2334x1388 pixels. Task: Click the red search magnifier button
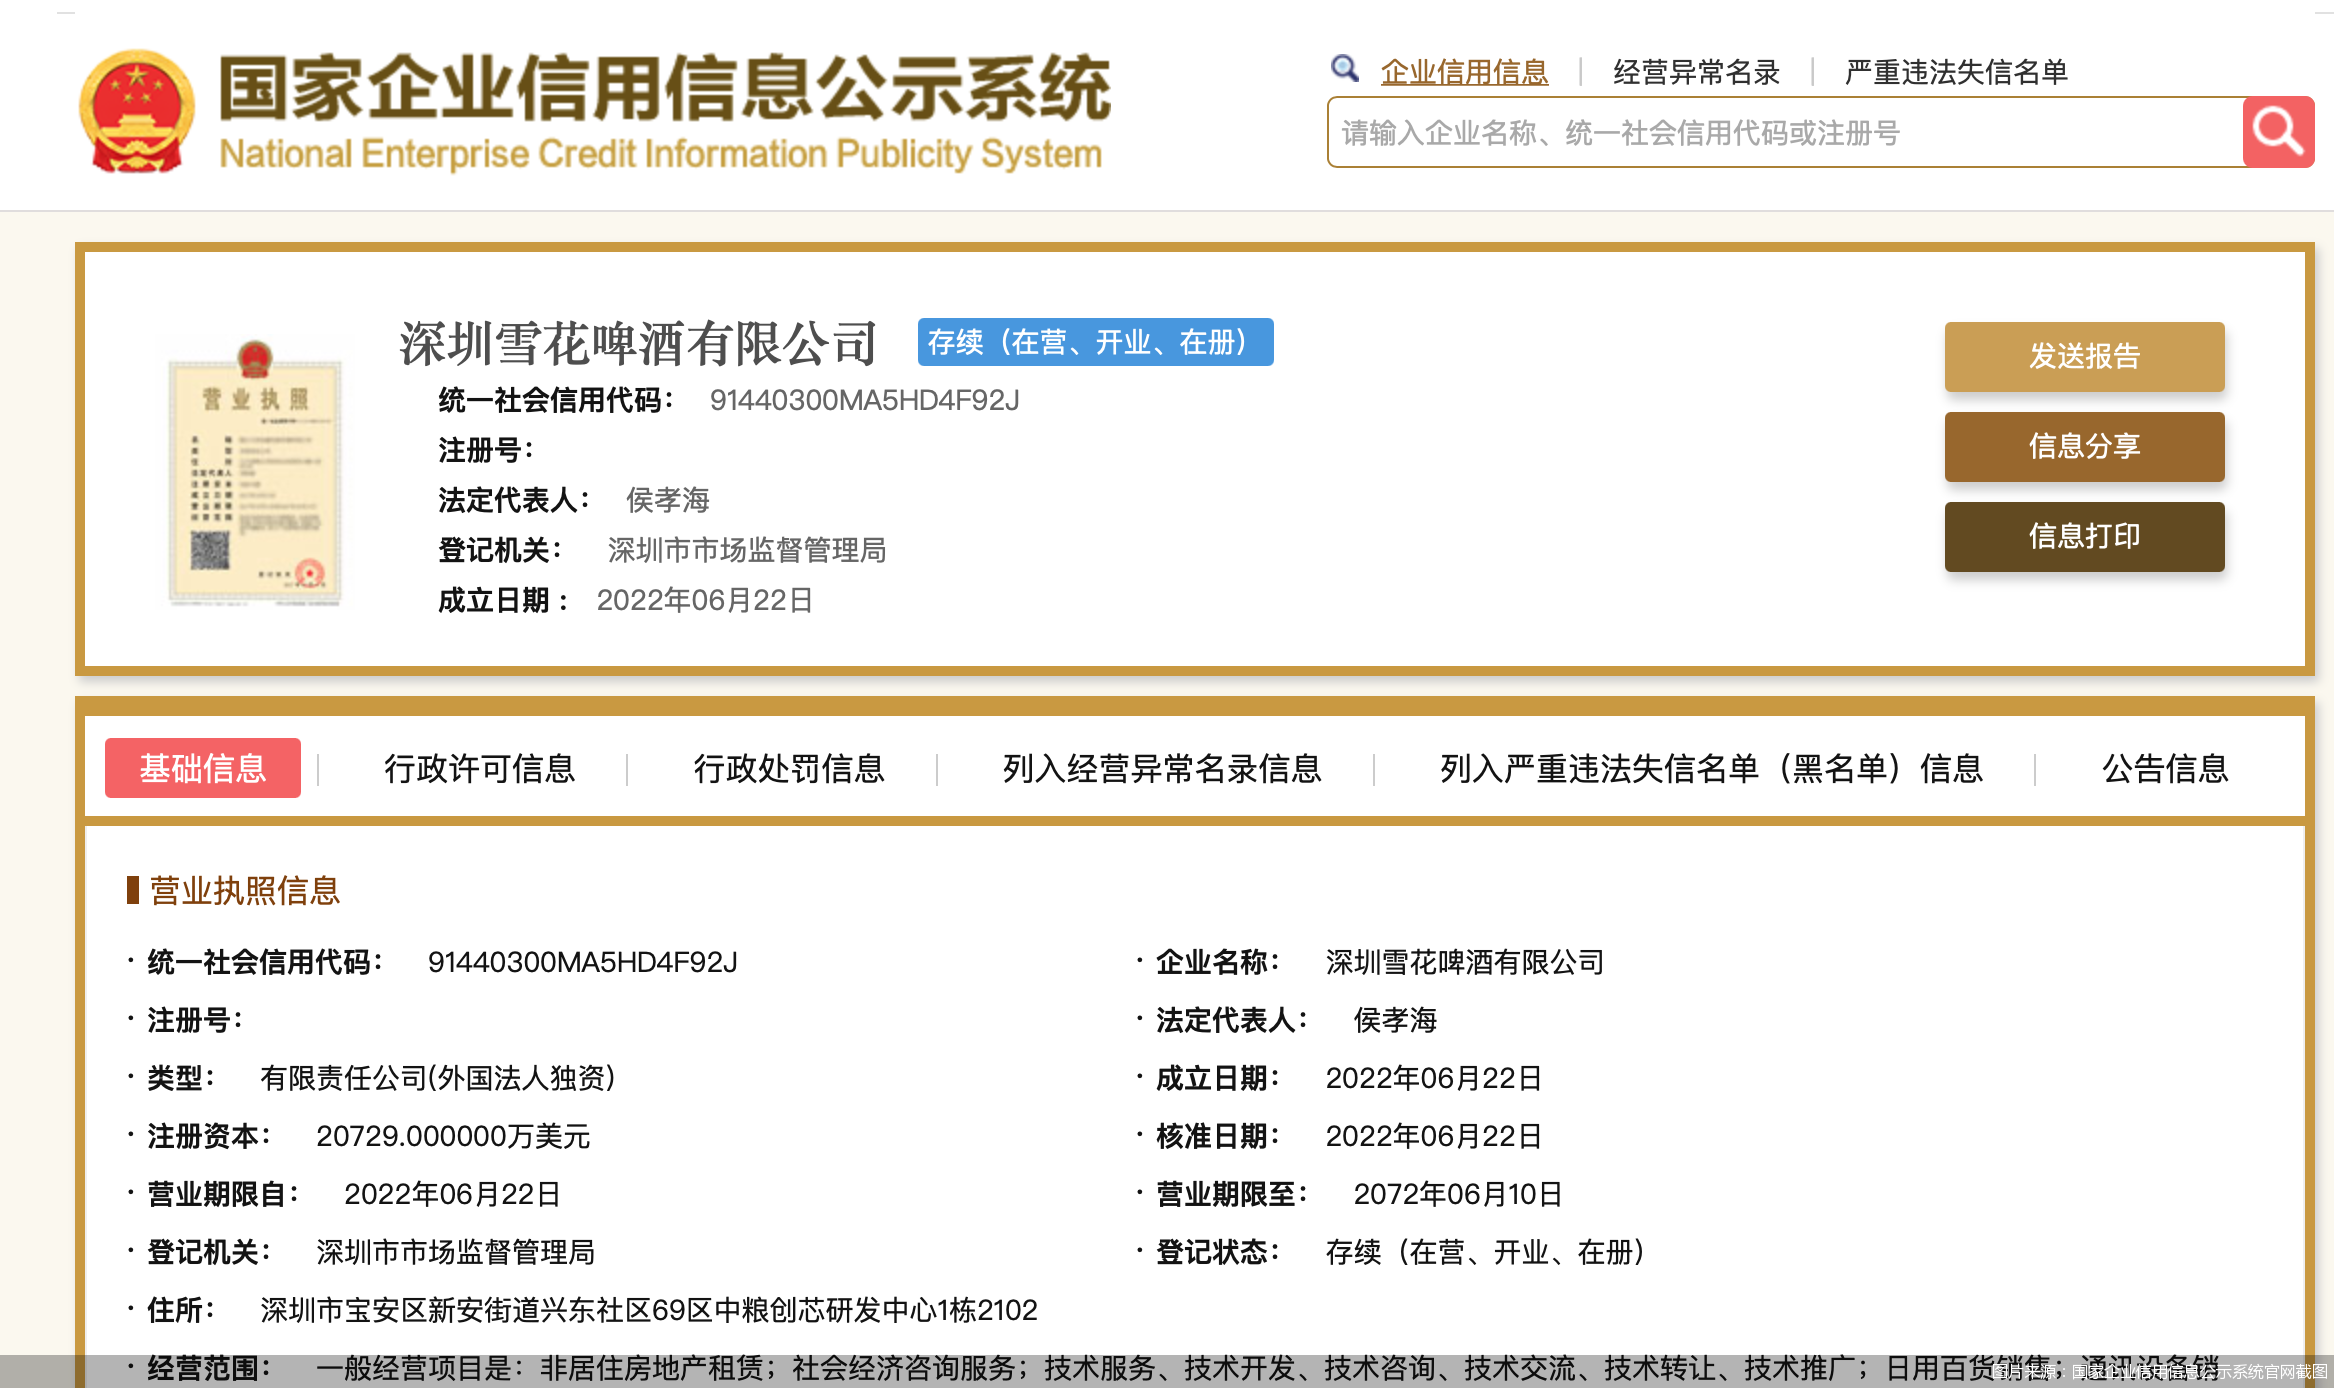click(x=2277, y=132)
